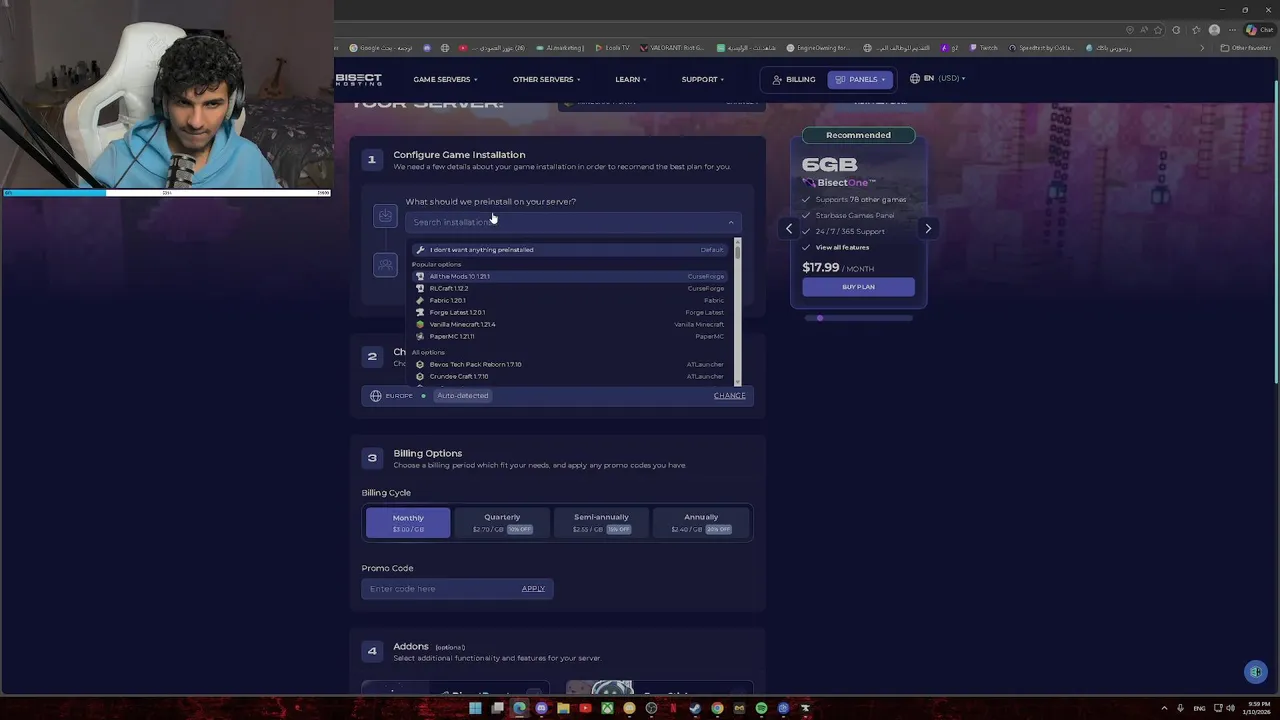Image resolution: width=1280 pixels, height=720 pixels.
Task: Open the Copilot Chat button in the browser
Action: (x=1258, y=30)
